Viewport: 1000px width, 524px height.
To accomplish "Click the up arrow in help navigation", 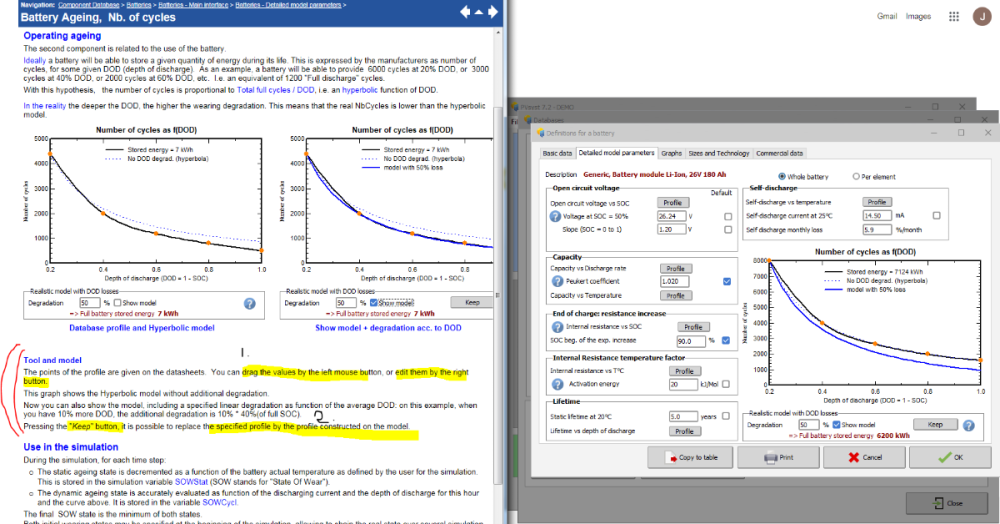I will (479, 12).
